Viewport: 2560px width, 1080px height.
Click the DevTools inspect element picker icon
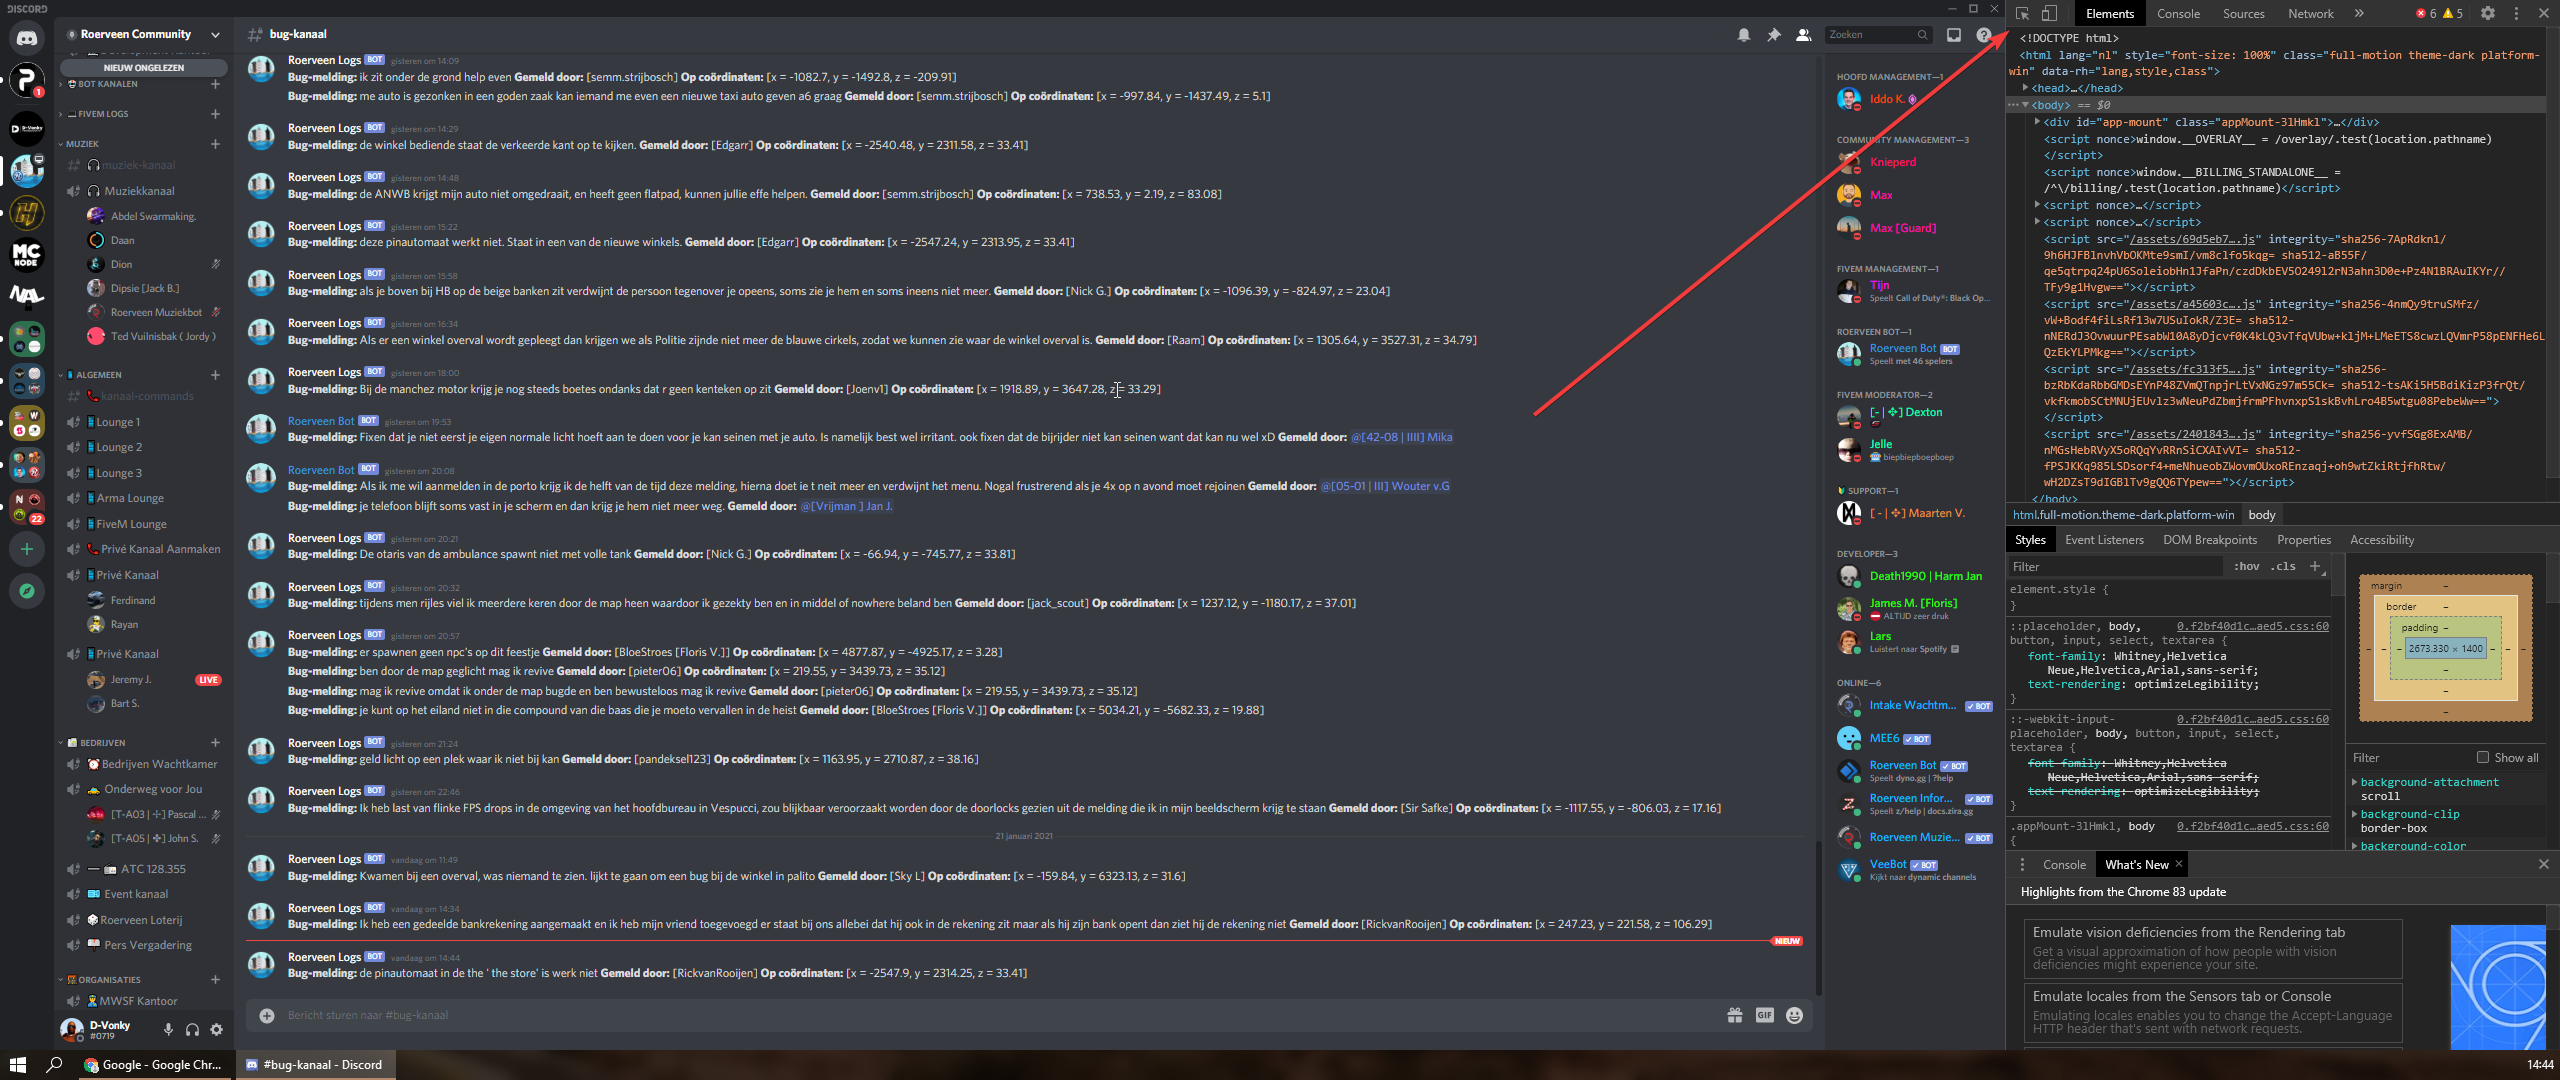[x=2022, y=14]
